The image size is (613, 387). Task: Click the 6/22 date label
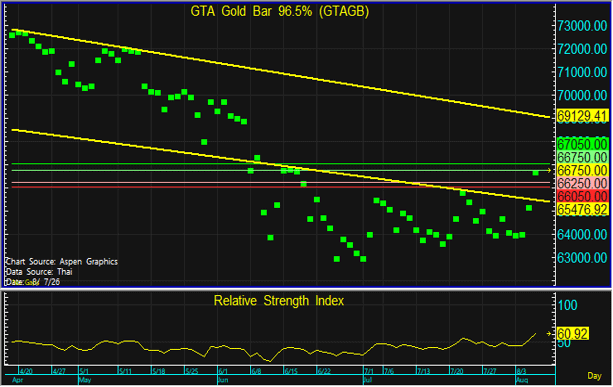[324, 371]
